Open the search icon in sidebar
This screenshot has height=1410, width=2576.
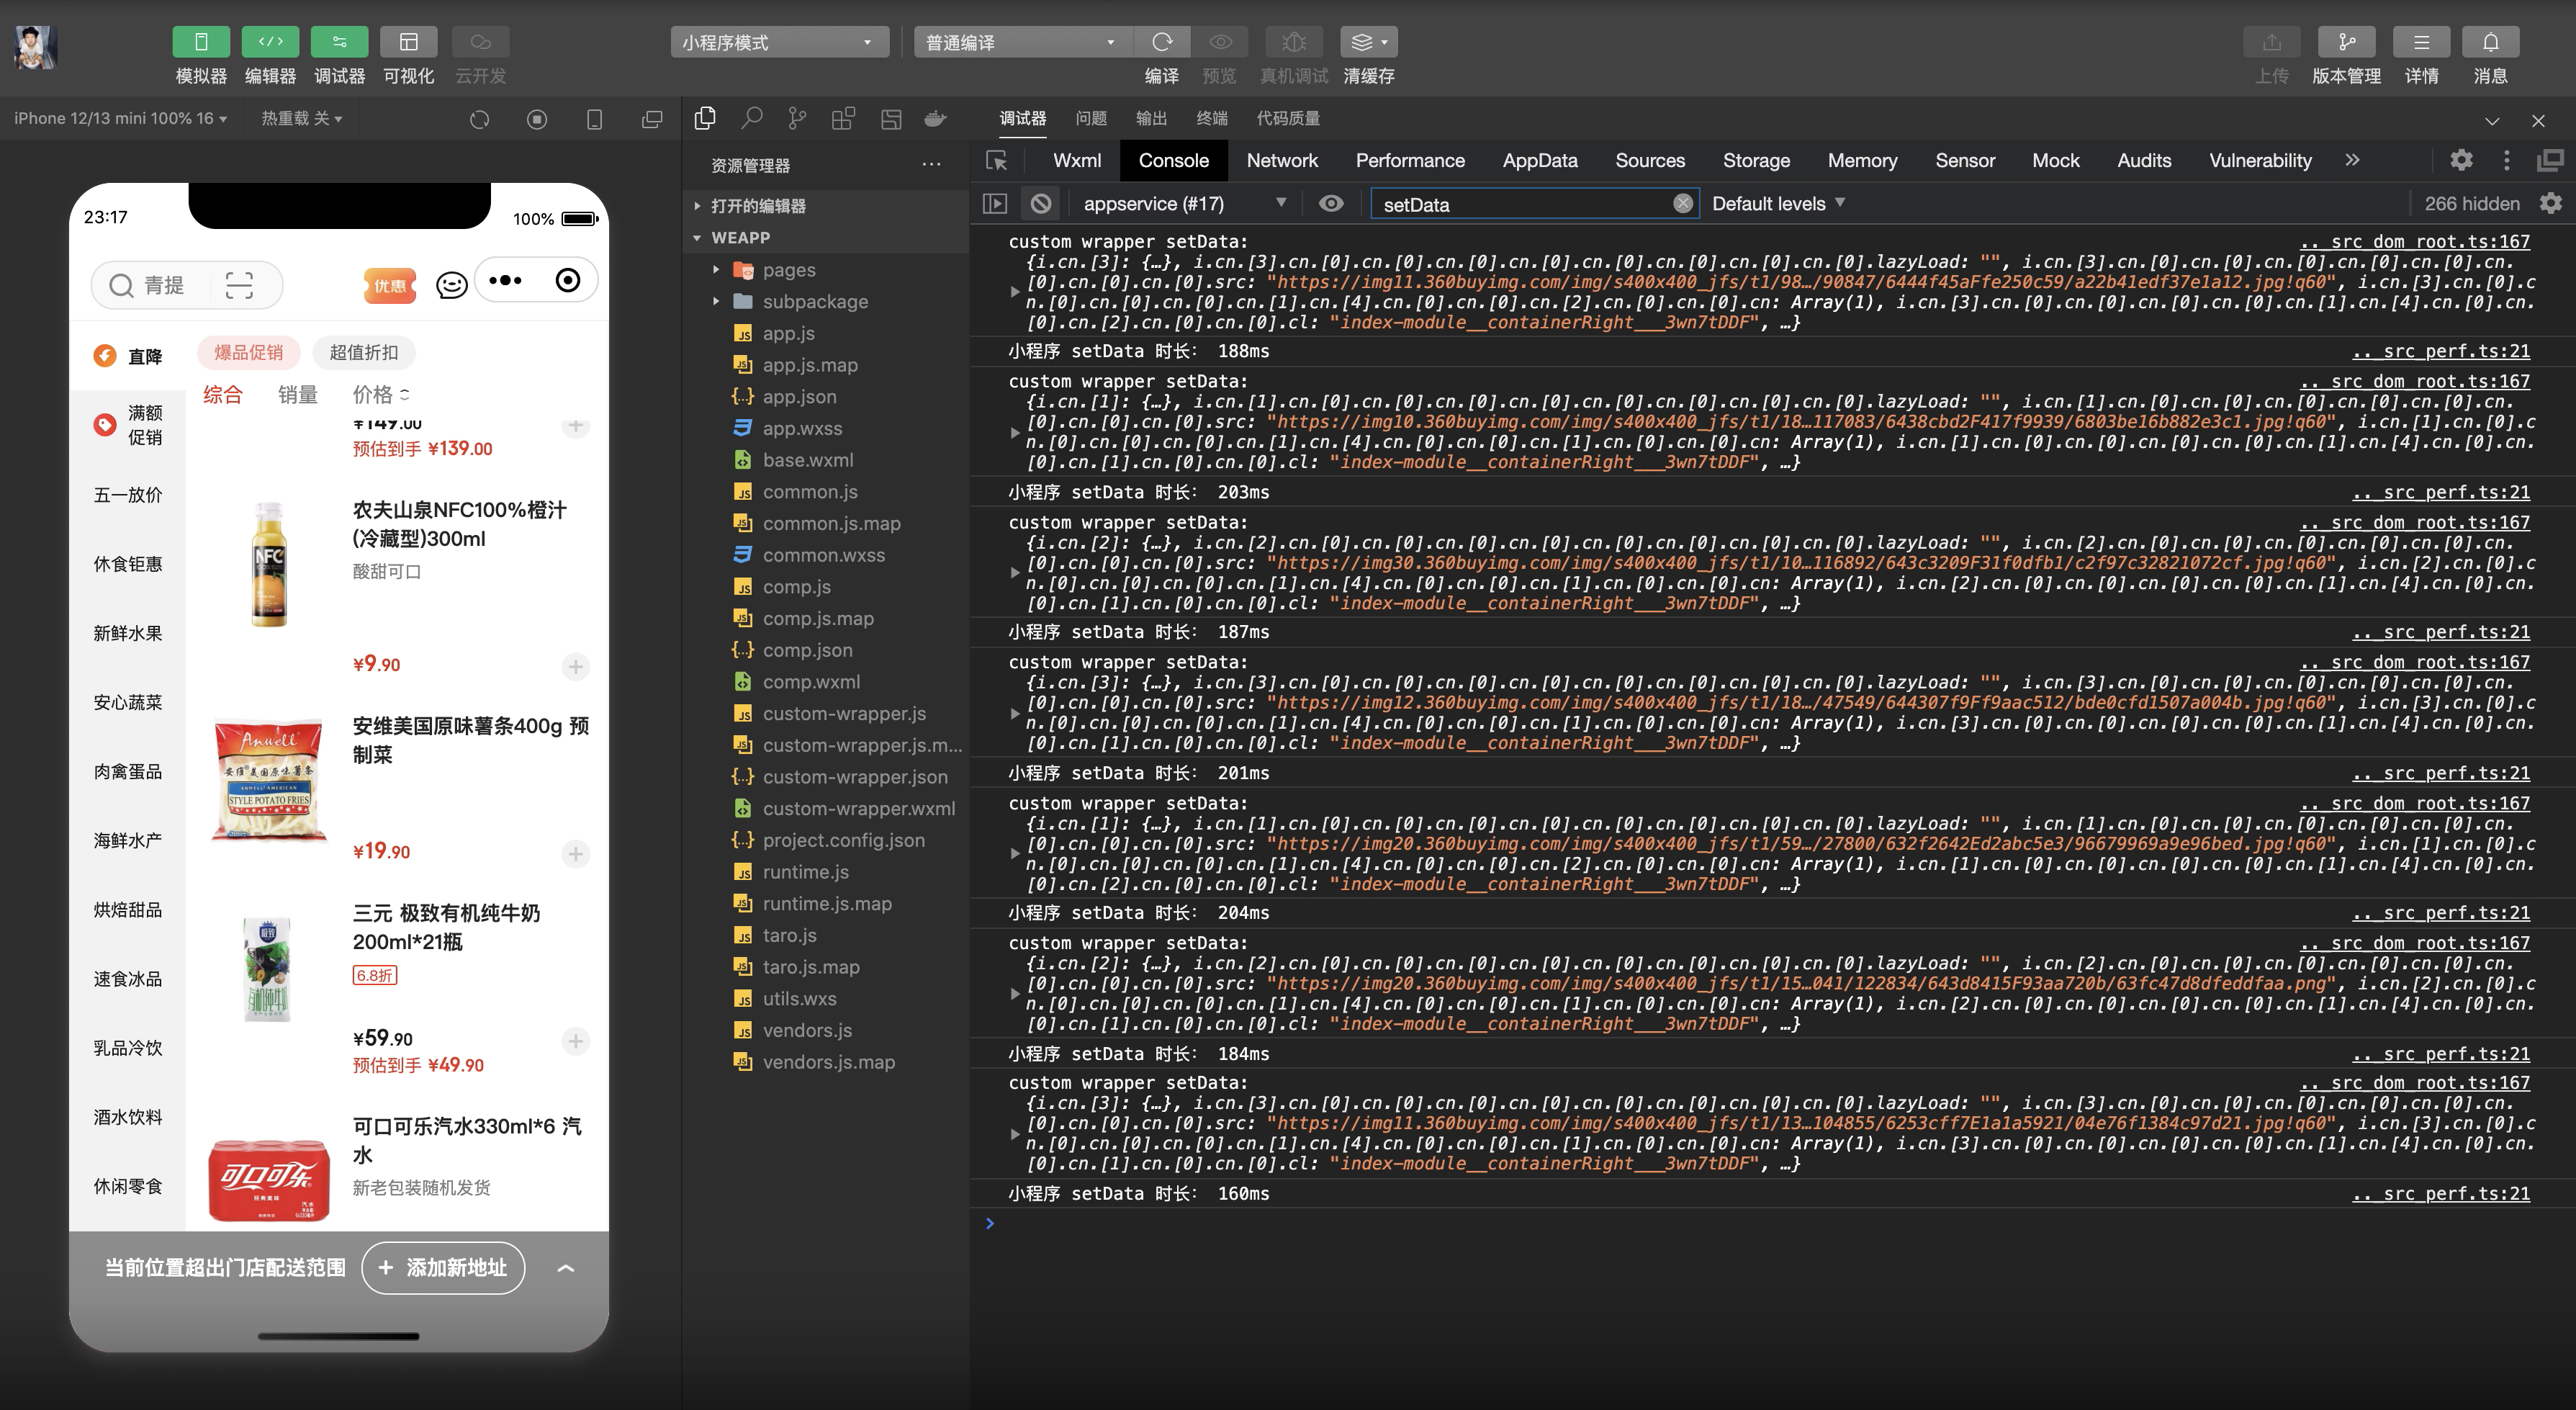point(751,119)
